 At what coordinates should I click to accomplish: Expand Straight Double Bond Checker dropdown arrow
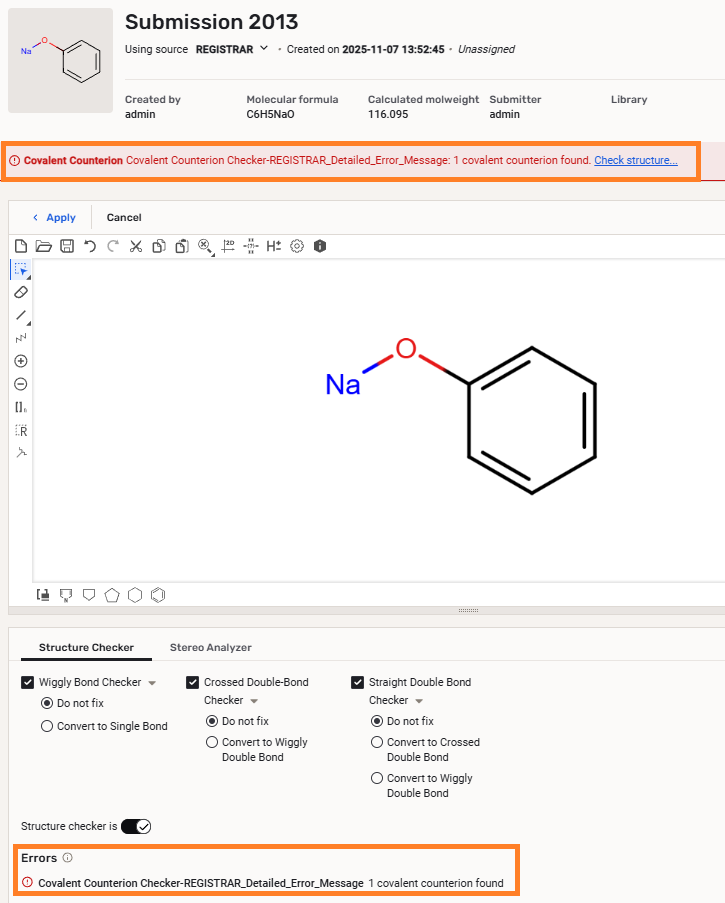click(x=419, y=701)
